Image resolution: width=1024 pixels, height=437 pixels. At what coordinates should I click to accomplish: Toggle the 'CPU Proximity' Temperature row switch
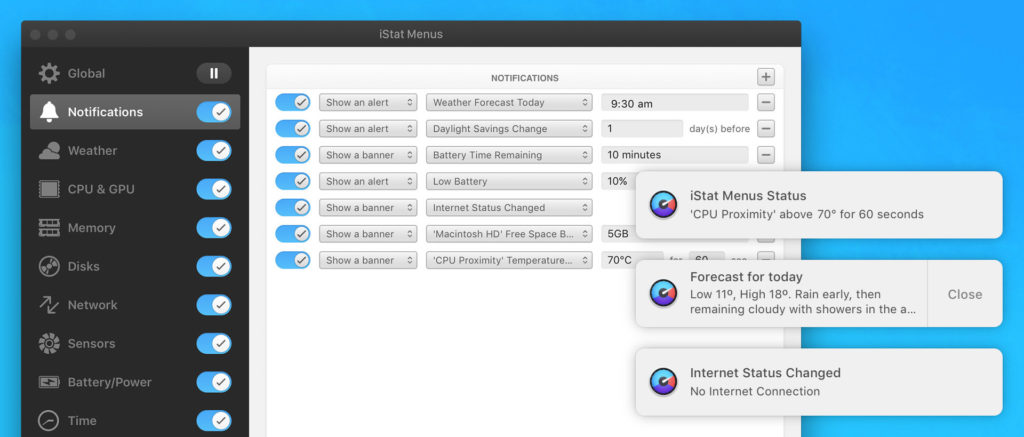tap(293, 260)
